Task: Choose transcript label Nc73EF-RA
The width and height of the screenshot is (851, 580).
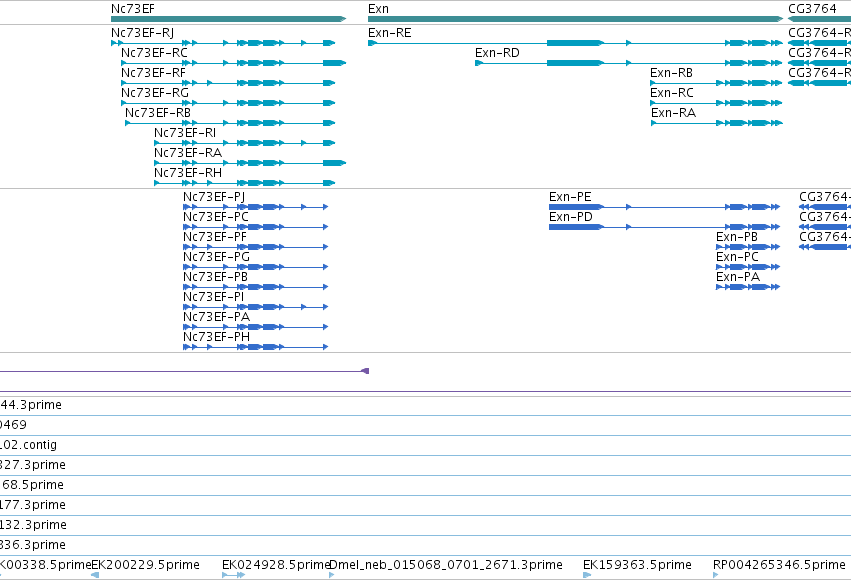Action: click(188, 153)
